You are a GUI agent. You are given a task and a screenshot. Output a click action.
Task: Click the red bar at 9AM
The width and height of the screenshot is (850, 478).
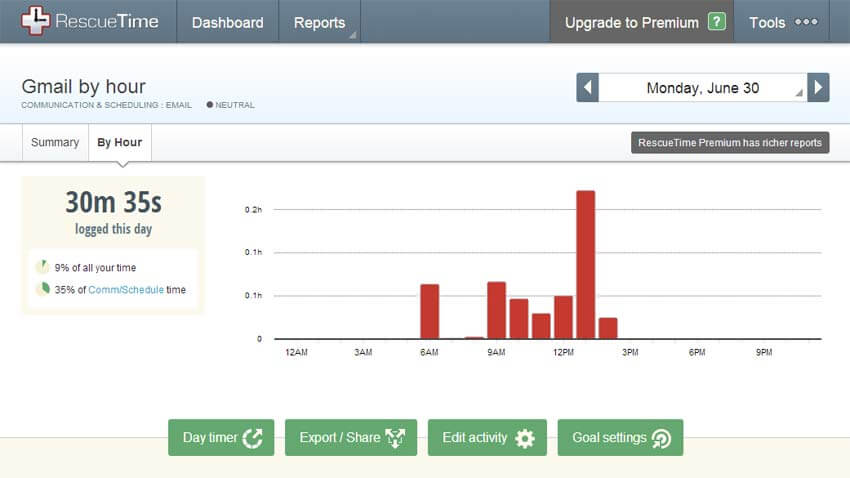(497, 310)
